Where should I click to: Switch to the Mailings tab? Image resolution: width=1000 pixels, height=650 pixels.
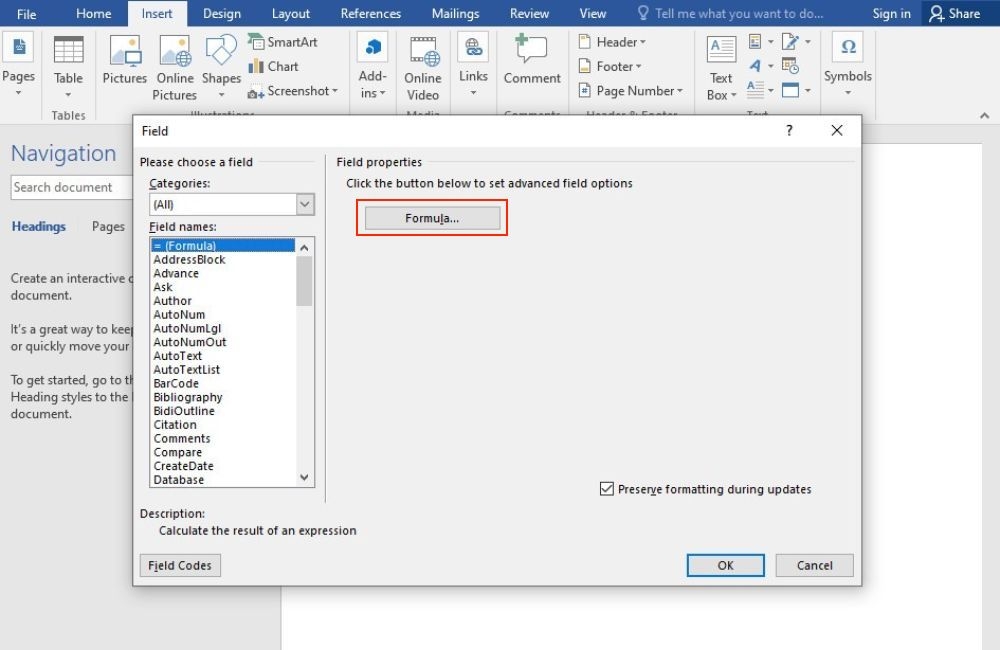click(x=455, y=13)
